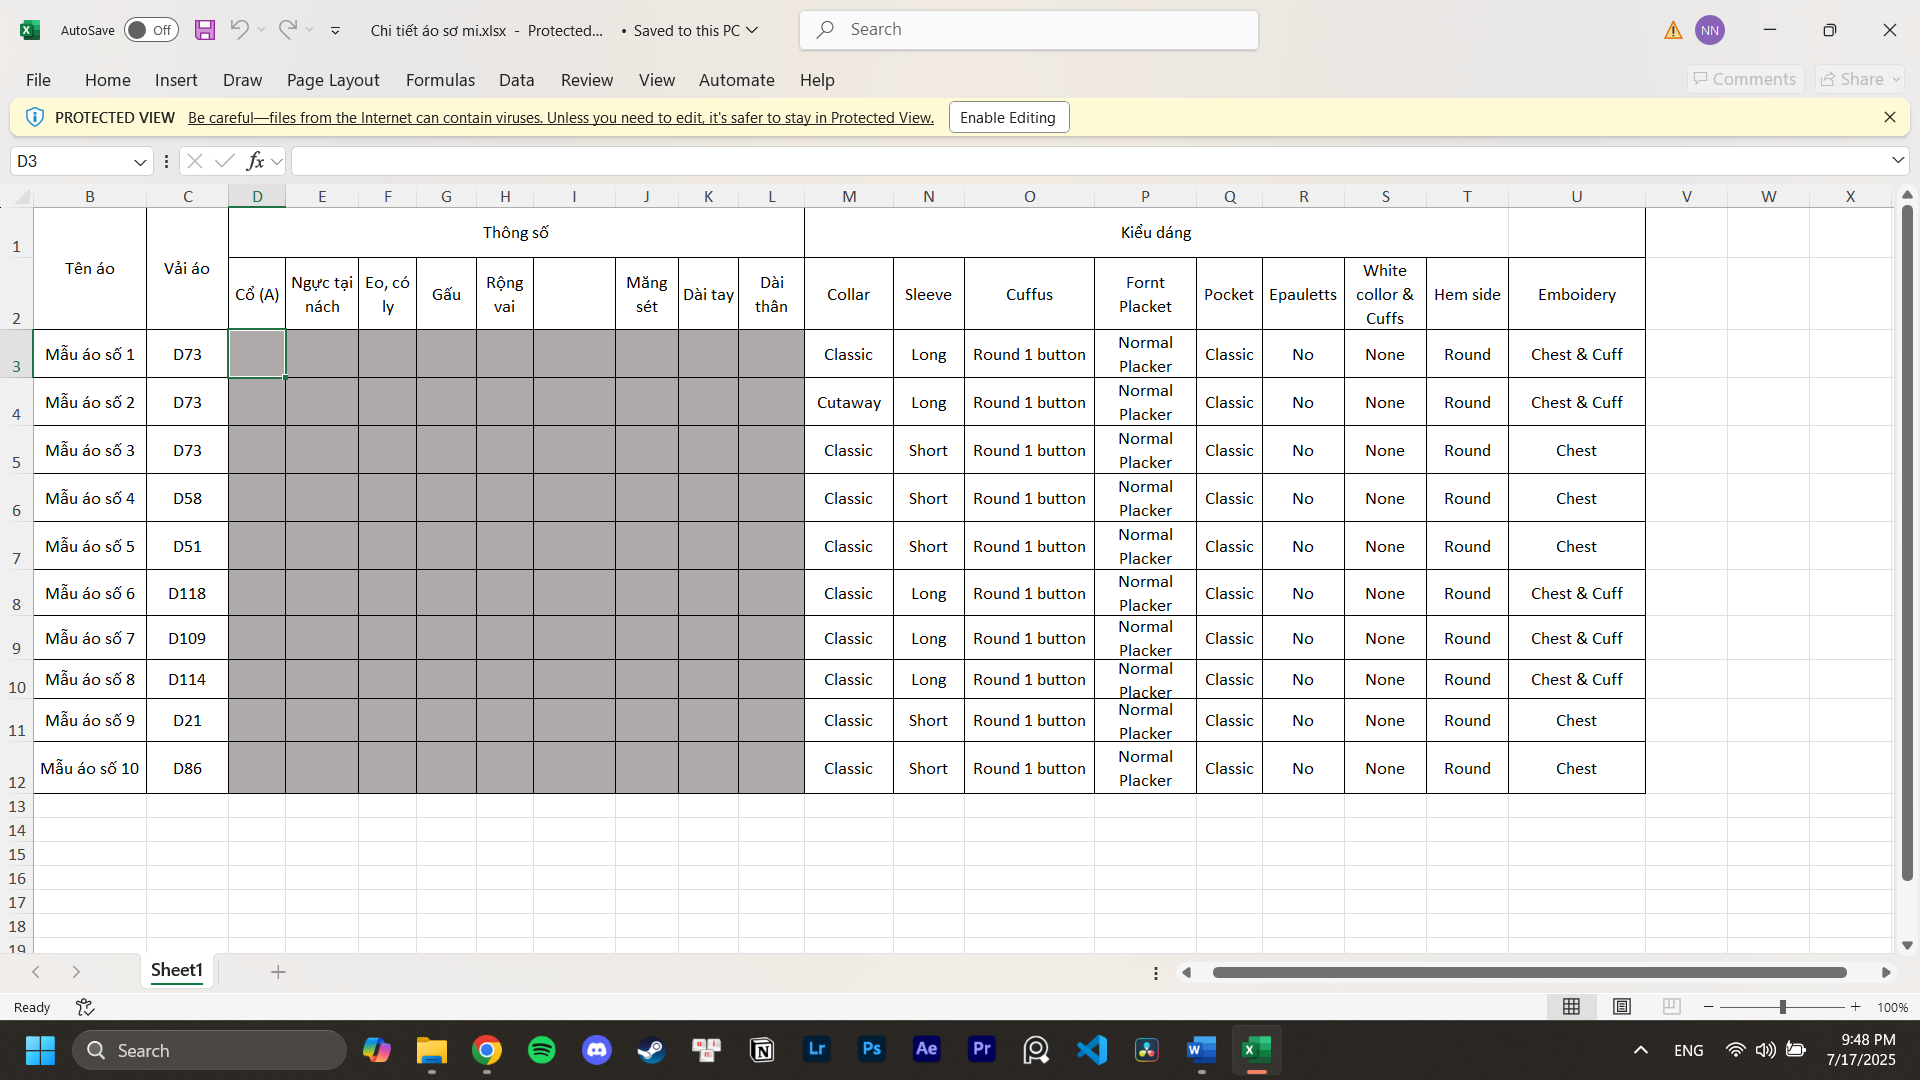Screen dimensions: 1920x1080
Task: Select the Sheet1 tab
Action: point(177,970)
